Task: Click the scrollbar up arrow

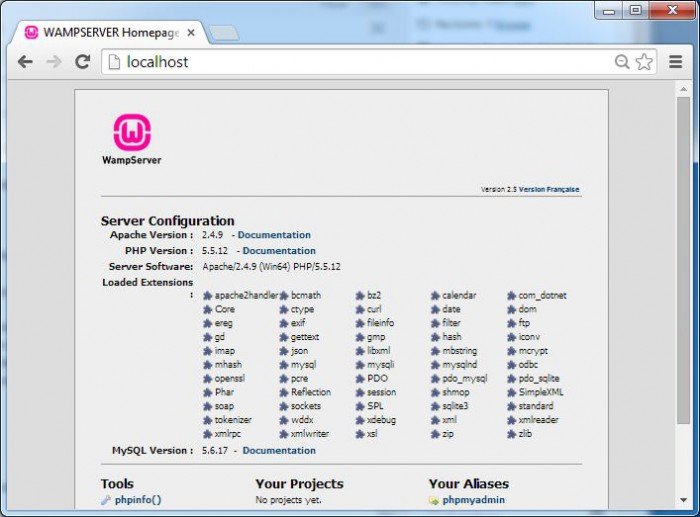Action: 683,89
